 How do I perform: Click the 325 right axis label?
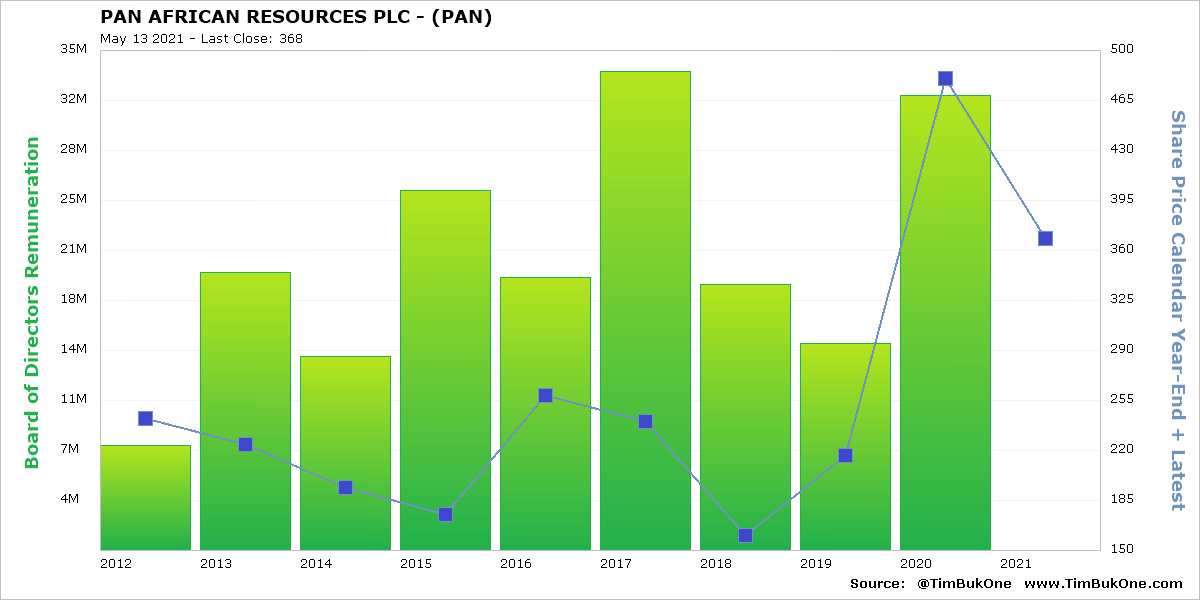[x=1121, y=299]
